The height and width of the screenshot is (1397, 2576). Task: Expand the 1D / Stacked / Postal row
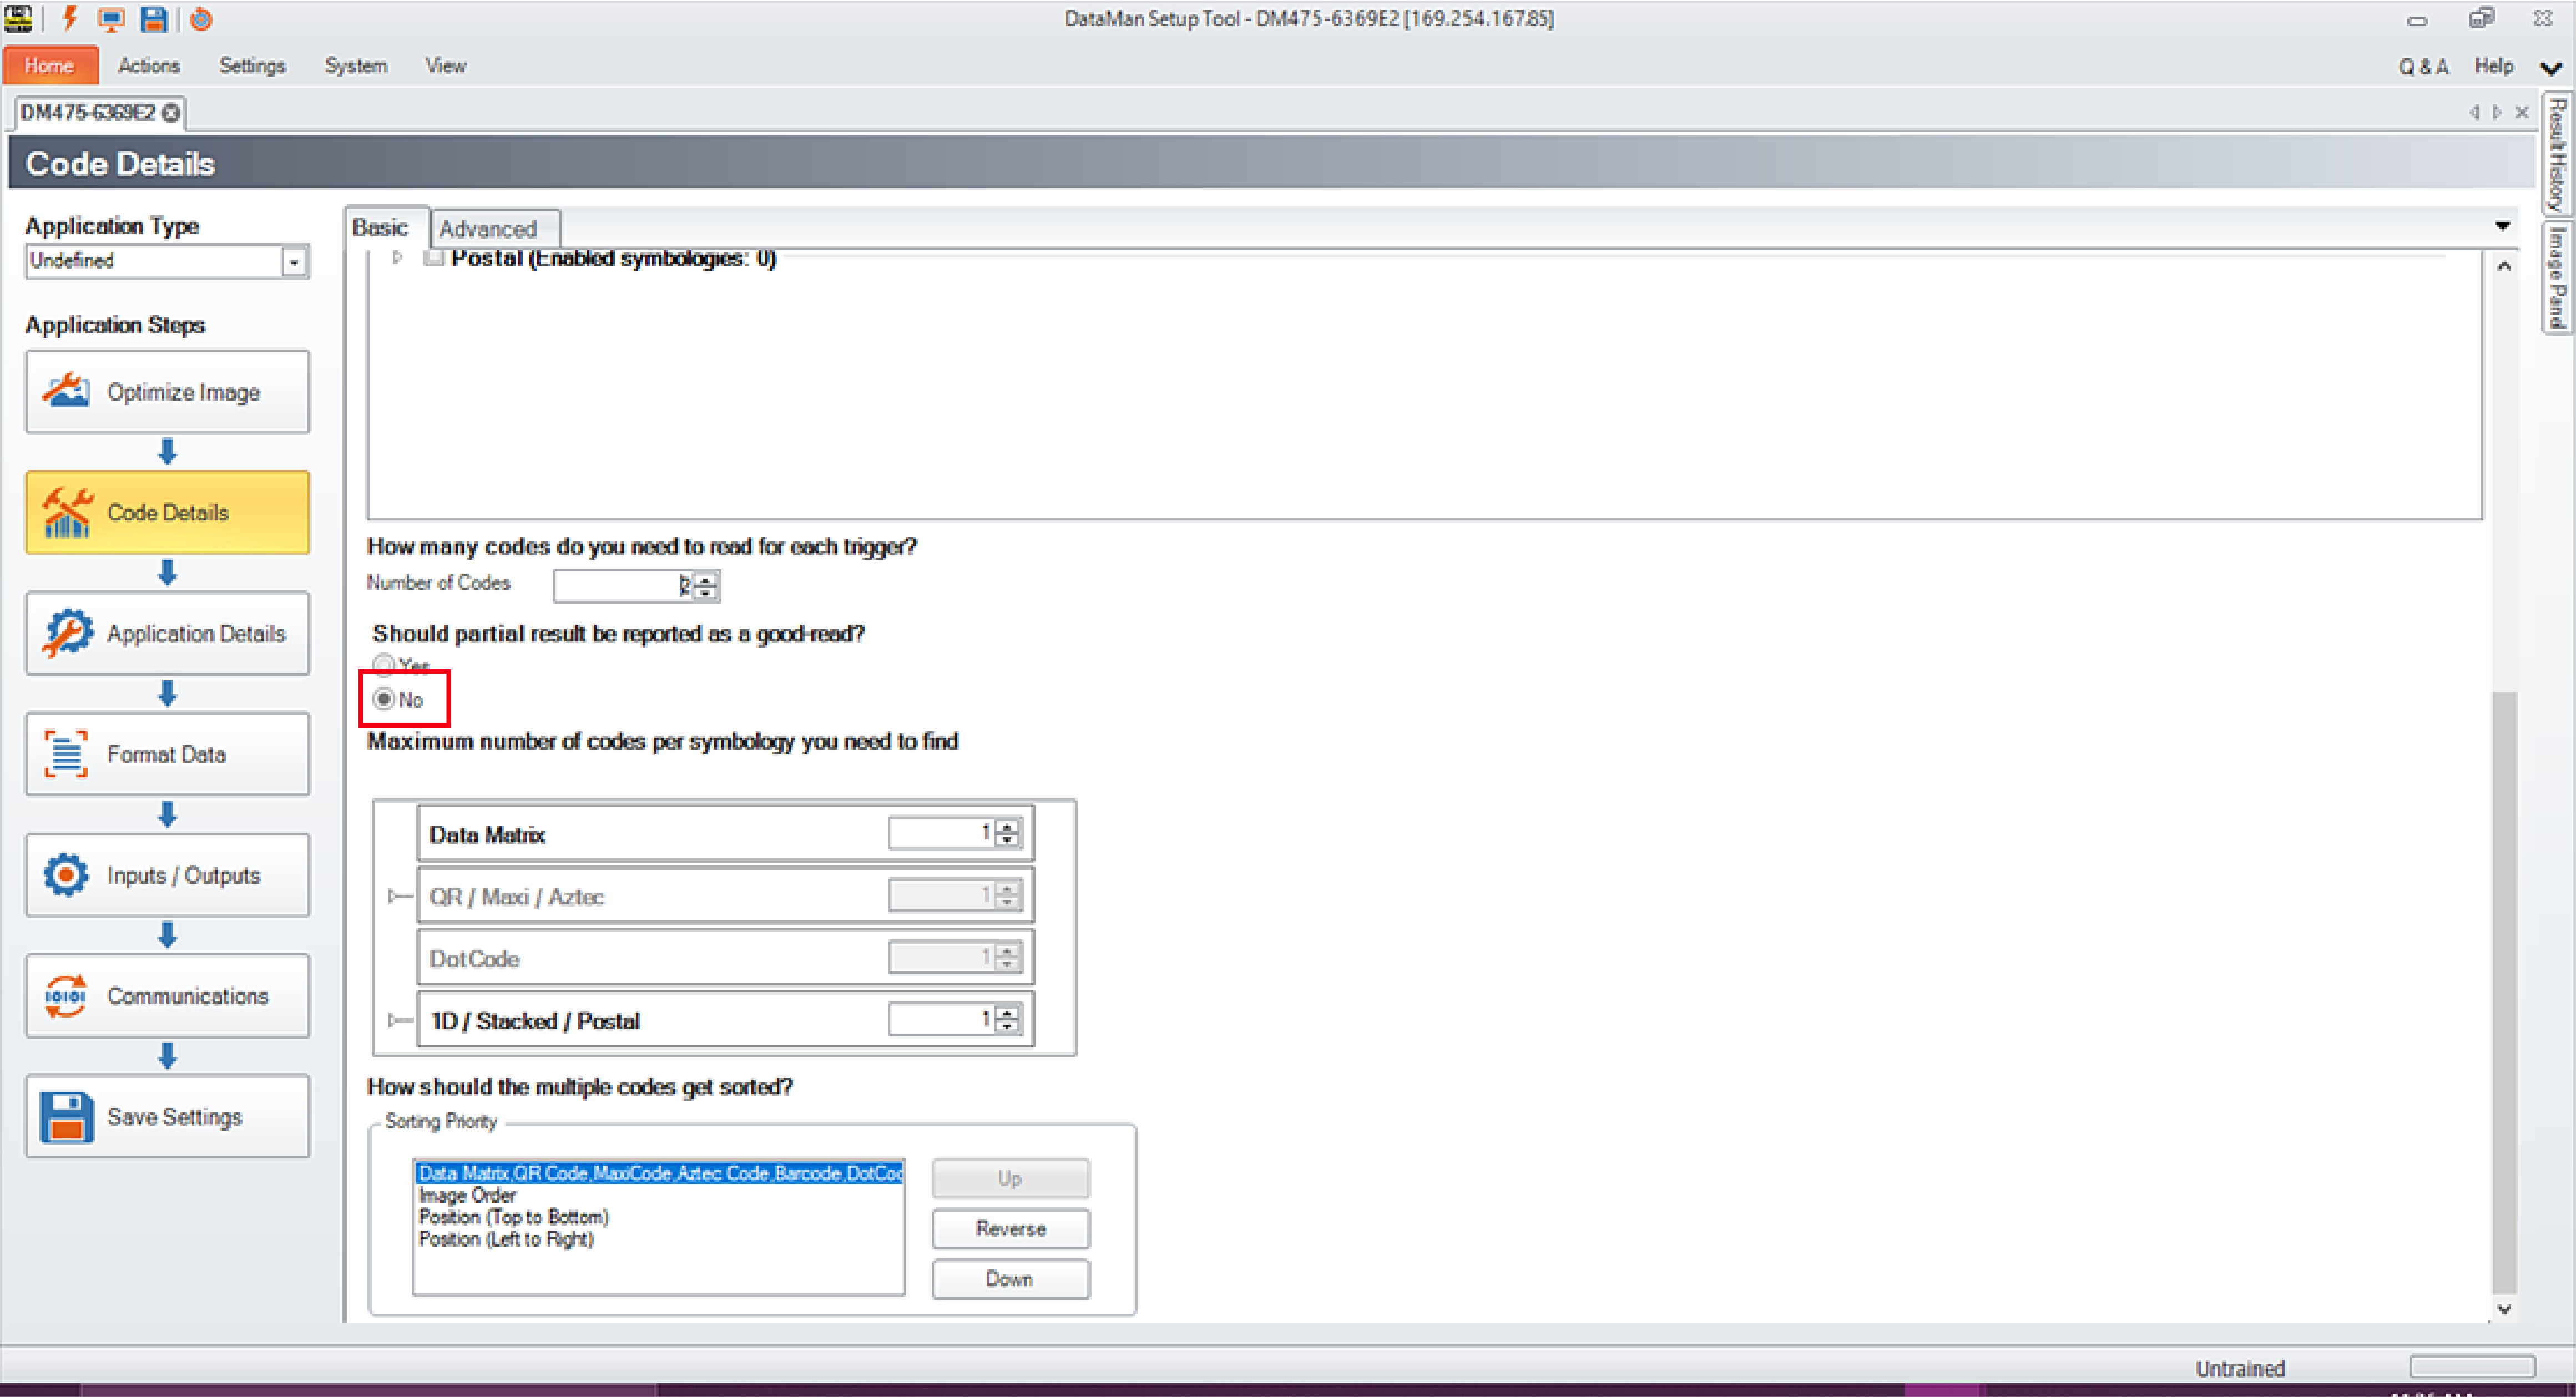click(394, 1020)
